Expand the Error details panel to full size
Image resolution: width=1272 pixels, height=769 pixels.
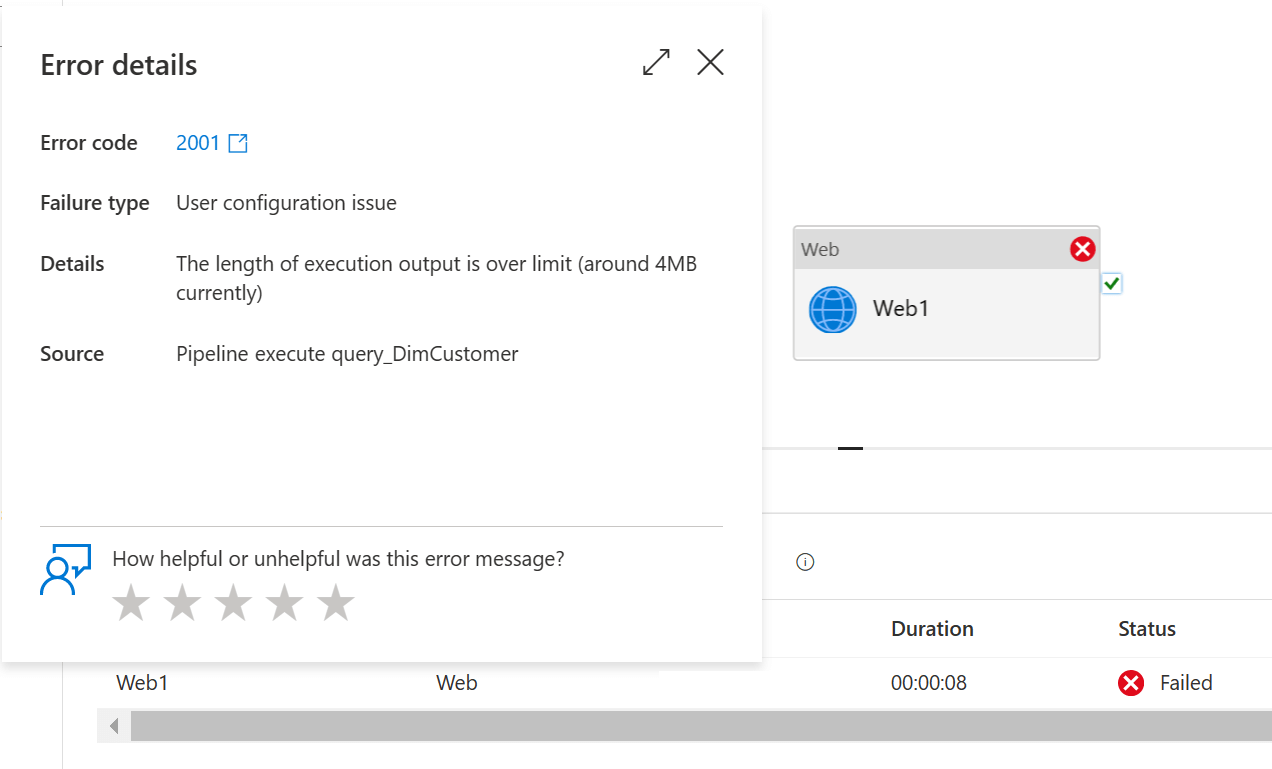tap(656, 62)
